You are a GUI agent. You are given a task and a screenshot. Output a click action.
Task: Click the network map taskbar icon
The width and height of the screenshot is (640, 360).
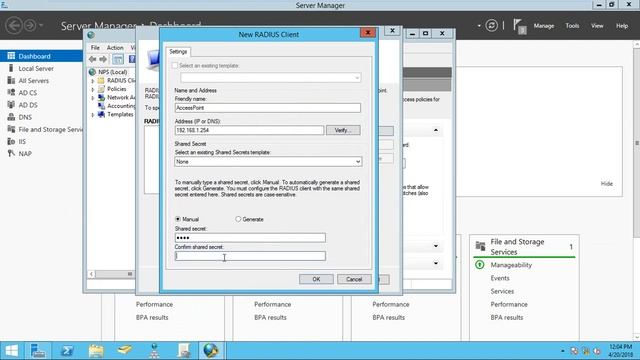click(154, 351)
